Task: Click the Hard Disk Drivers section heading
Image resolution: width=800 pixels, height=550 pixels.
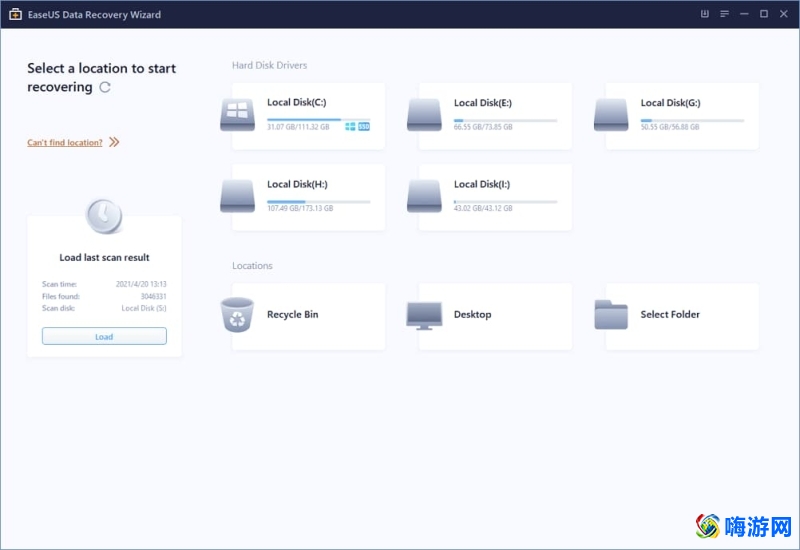Action: click(x=269, y=65)
